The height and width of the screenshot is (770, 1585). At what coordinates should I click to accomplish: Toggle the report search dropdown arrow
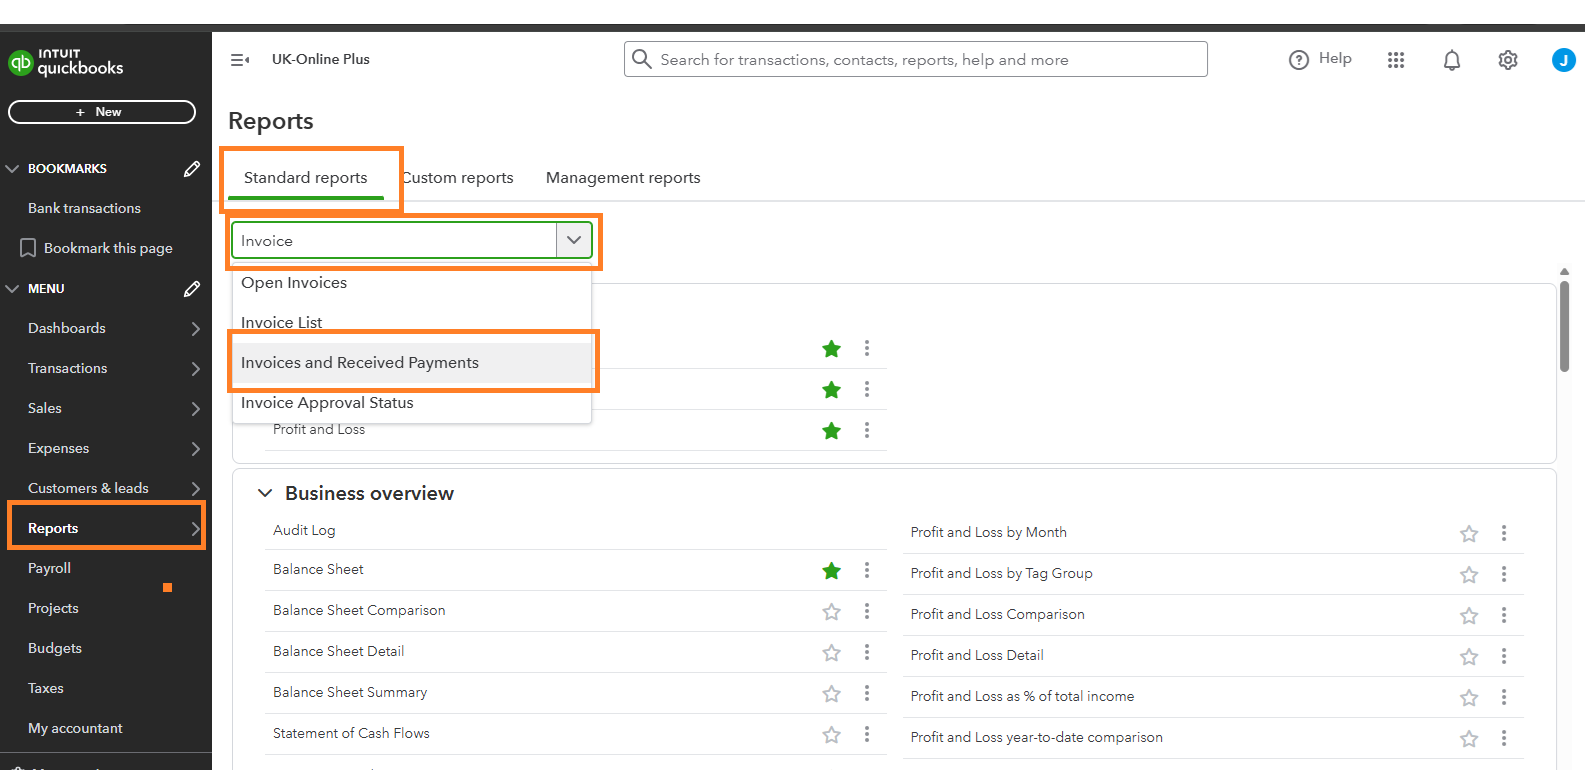pyautogui.click(x=574, y=240)
